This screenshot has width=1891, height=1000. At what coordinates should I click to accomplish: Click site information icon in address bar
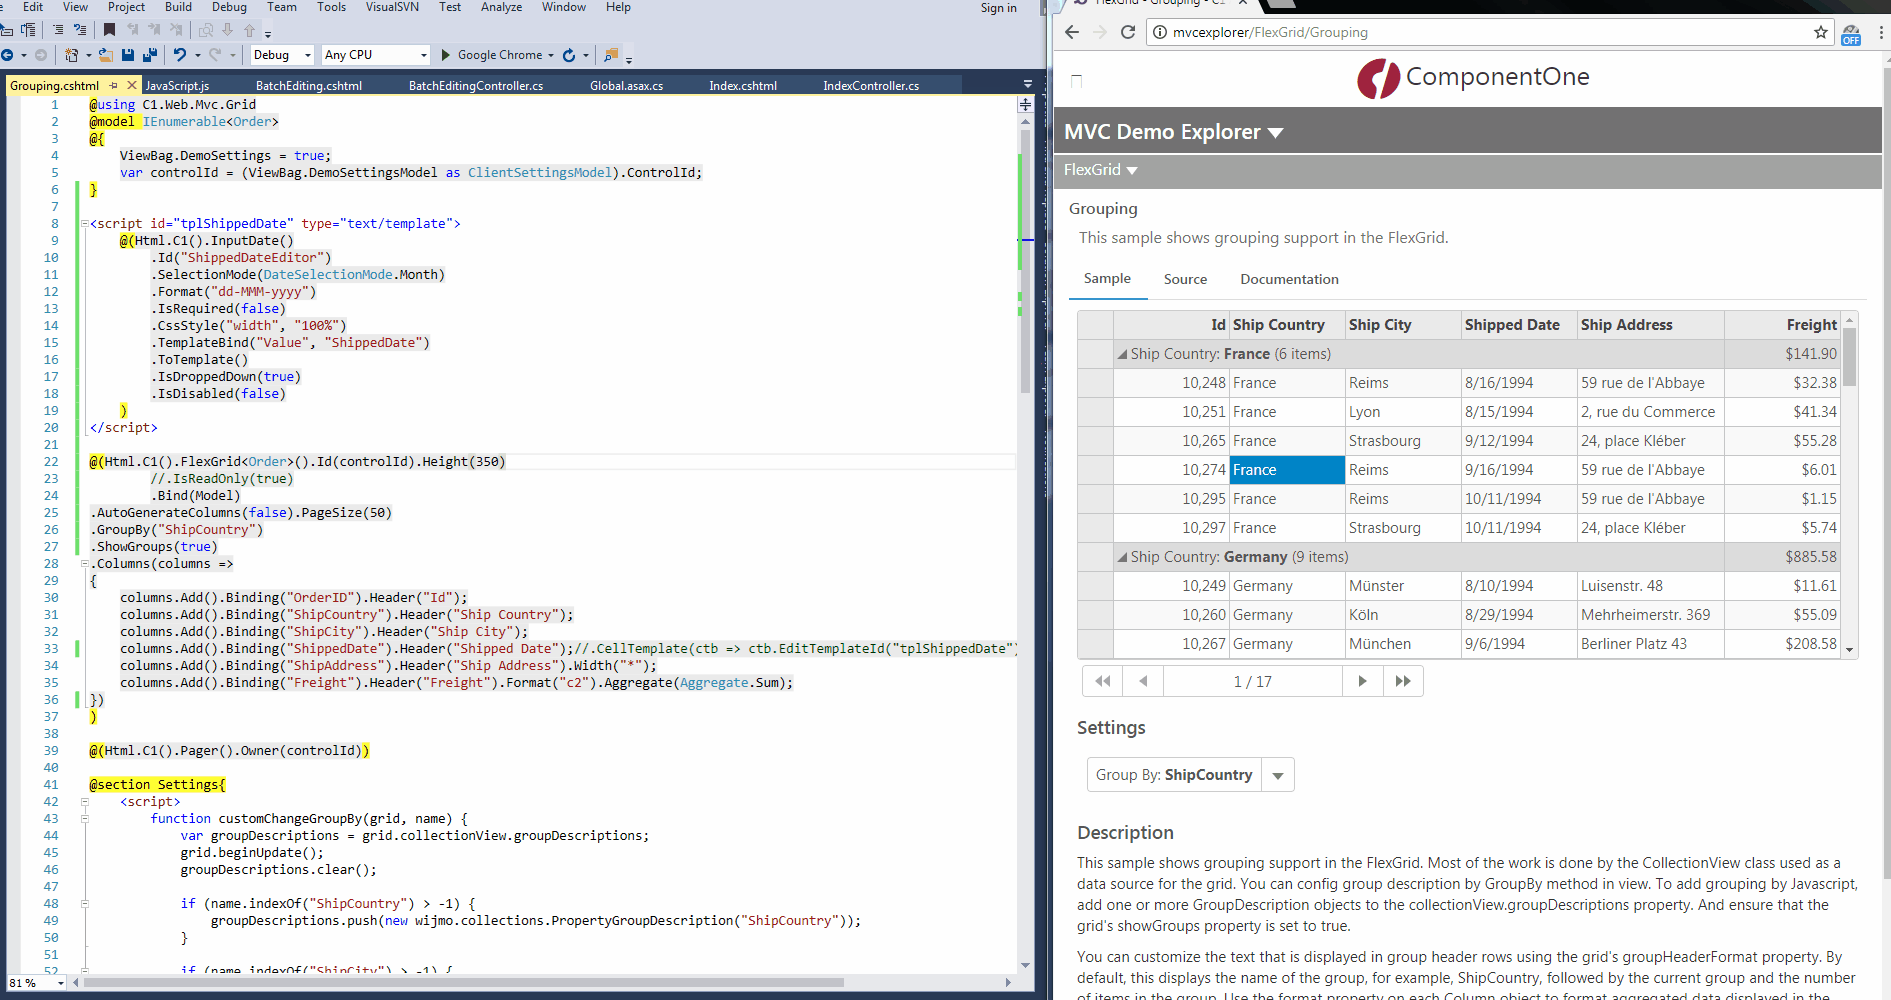pos(1160,32)
